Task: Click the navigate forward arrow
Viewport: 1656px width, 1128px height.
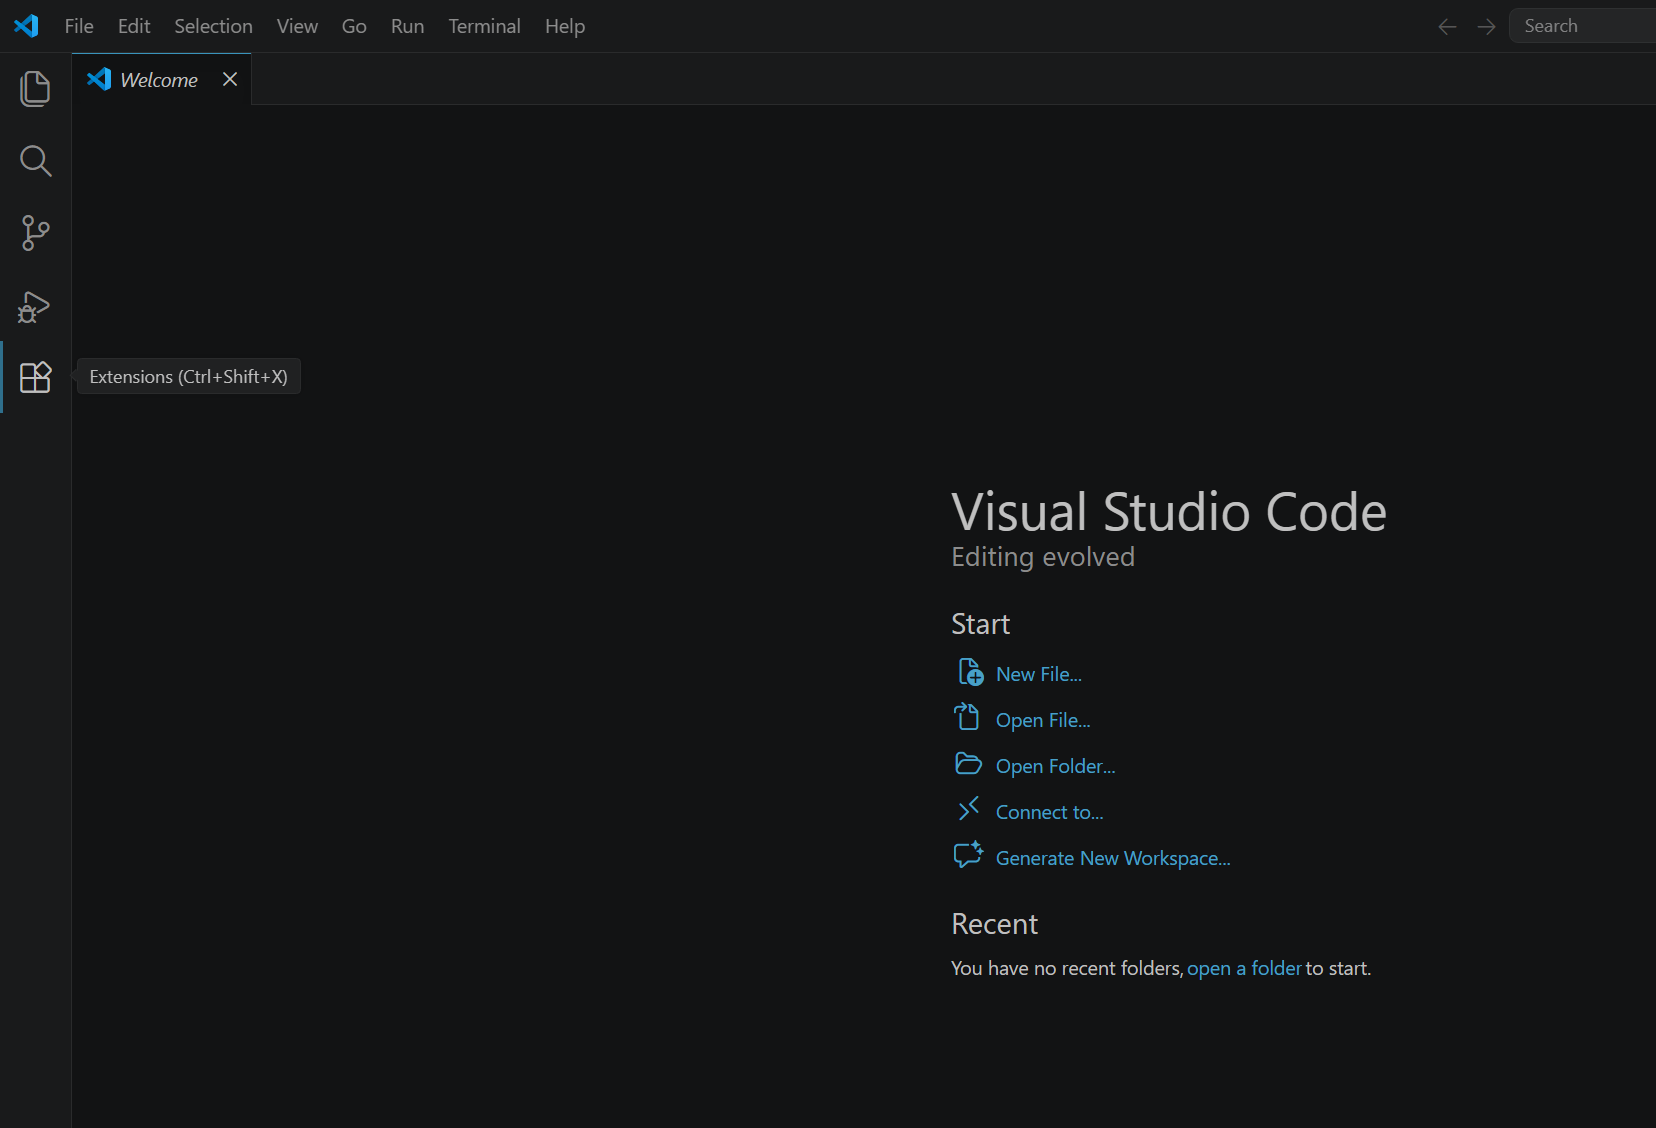Action: point(1486,26)
